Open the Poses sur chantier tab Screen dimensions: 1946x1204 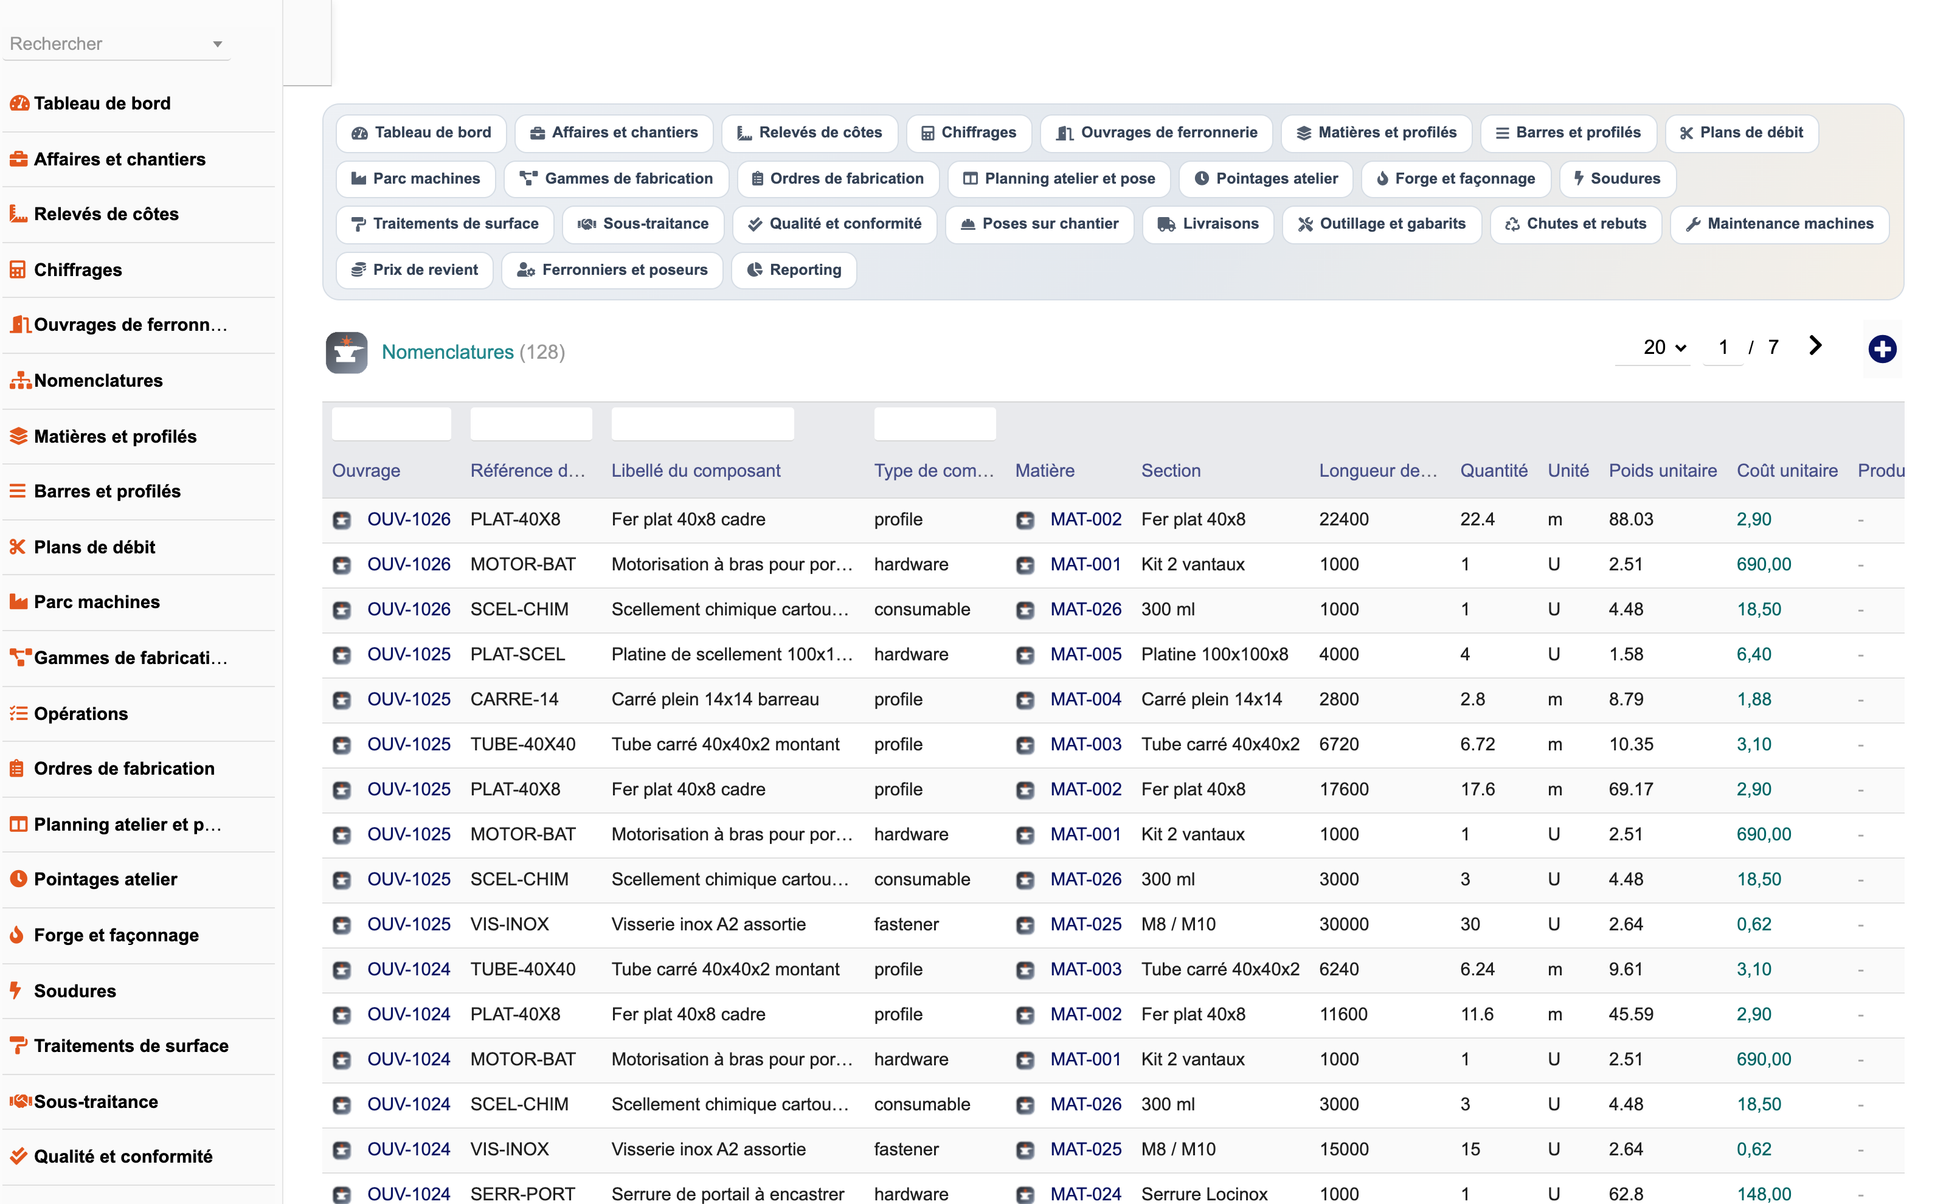point(1039,224)
